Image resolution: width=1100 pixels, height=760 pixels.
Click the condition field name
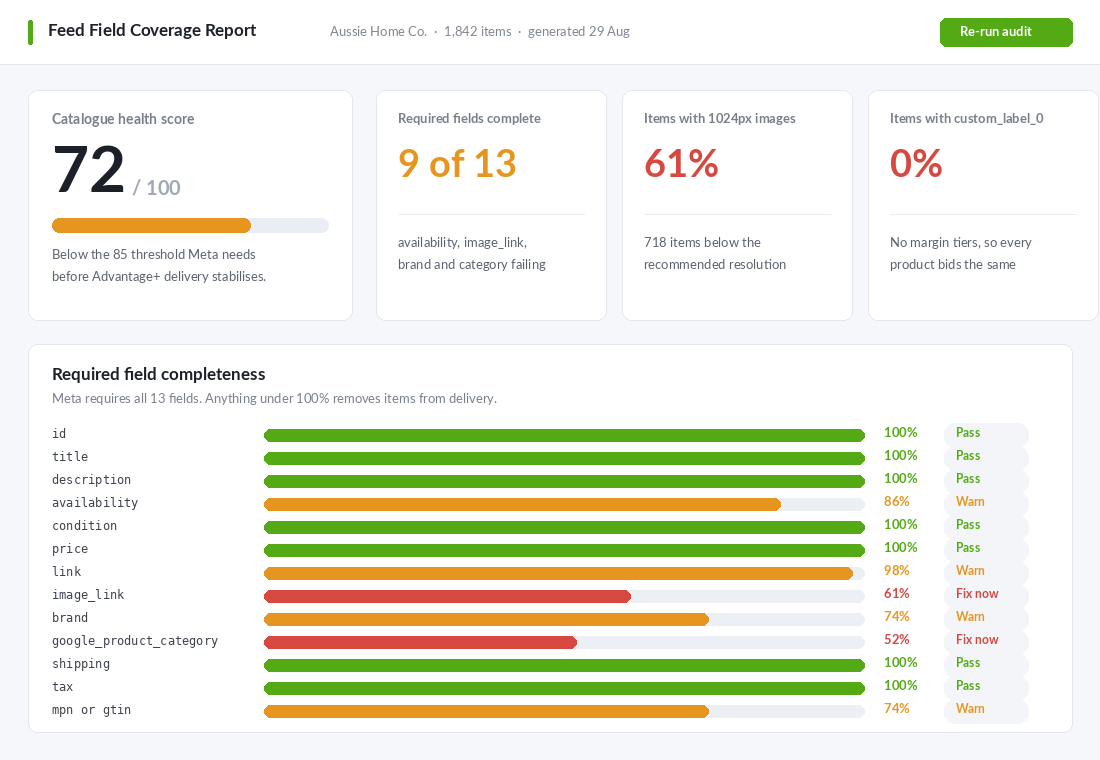coord(84,526)
